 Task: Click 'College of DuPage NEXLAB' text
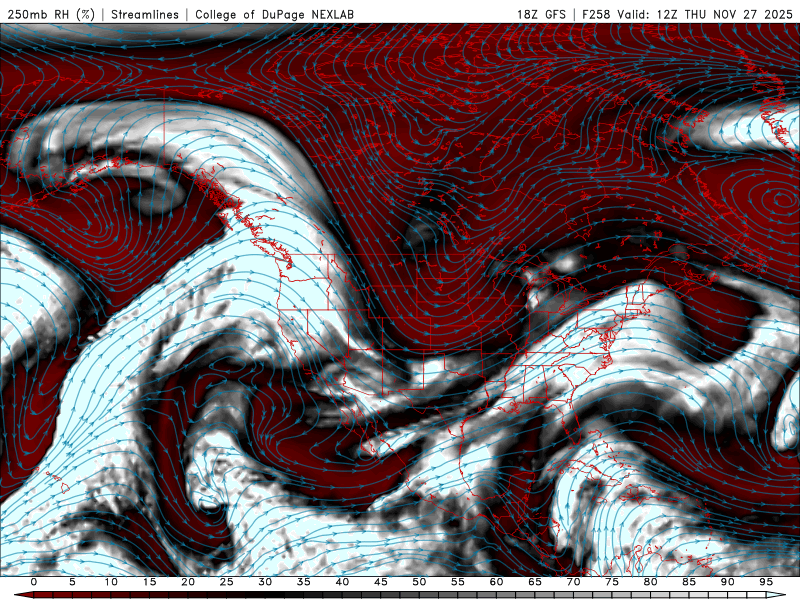[x=274, y=14]
